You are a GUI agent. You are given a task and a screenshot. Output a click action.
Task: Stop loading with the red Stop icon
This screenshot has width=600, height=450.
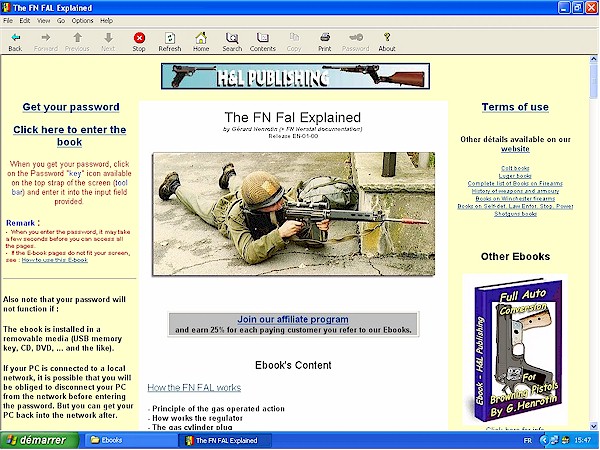[x=139, y=38]
